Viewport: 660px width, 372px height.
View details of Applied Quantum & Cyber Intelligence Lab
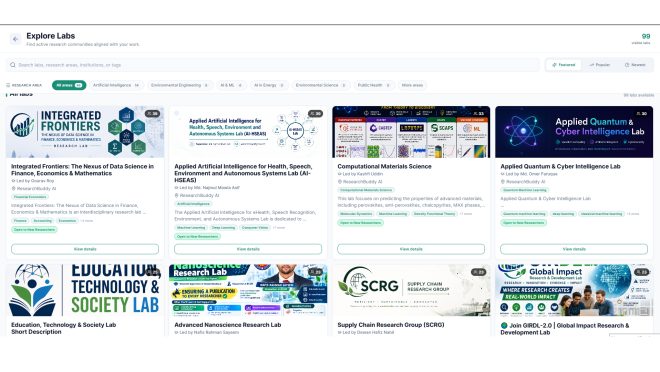click(574, 249)
